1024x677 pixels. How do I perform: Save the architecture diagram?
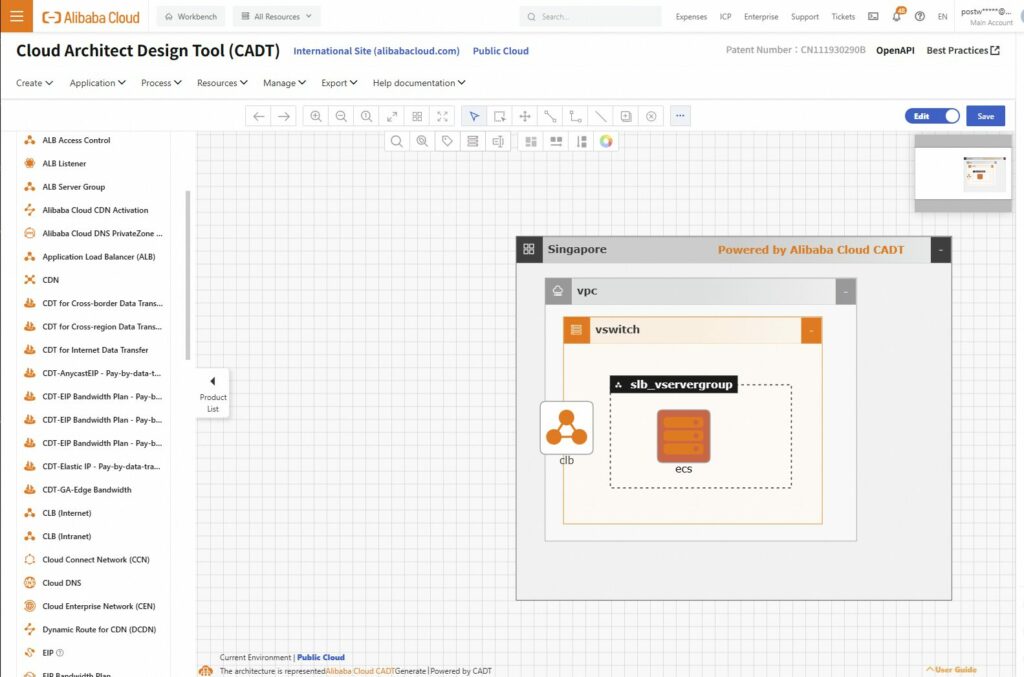coord(985,116)
